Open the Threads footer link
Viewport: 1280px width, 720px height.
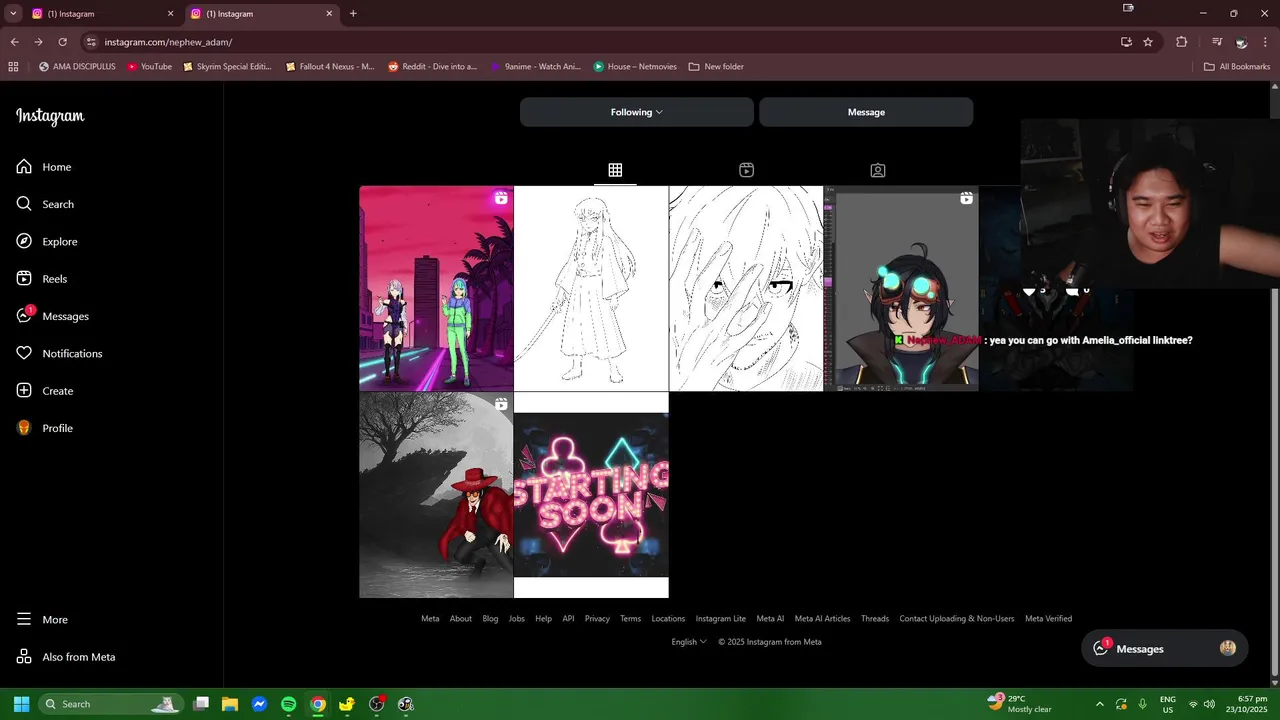pyautogui.click(x=875, y=618)
